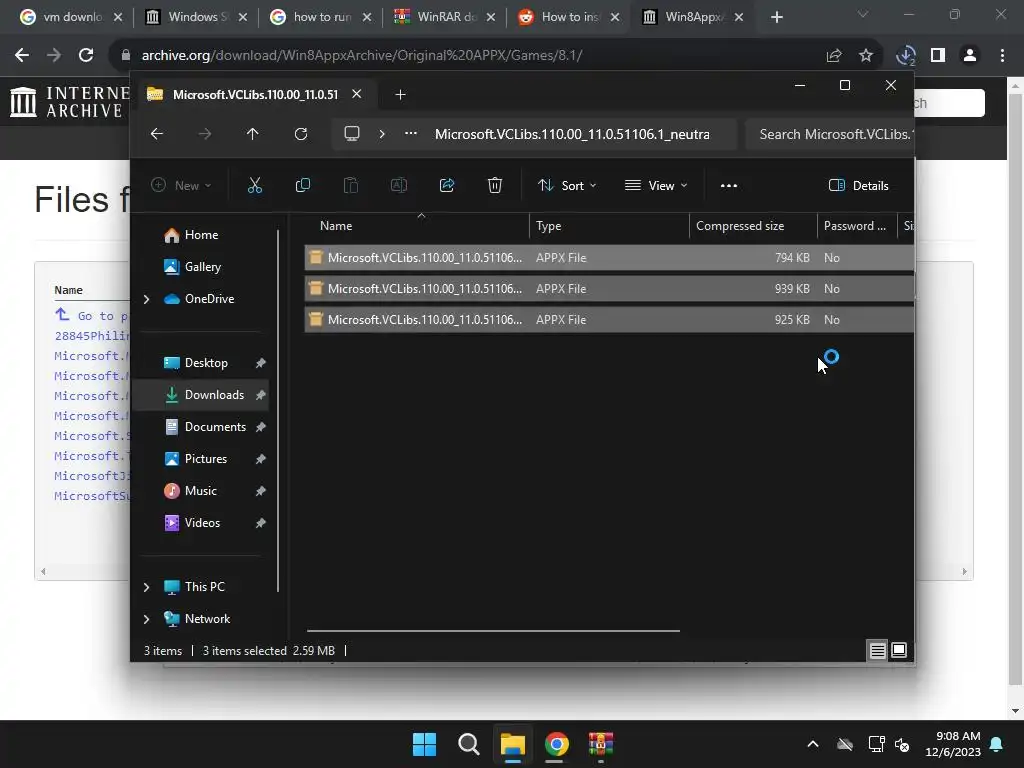Expand Network in navigation pane
1024x768 pixels.
(x=146, y=619)
